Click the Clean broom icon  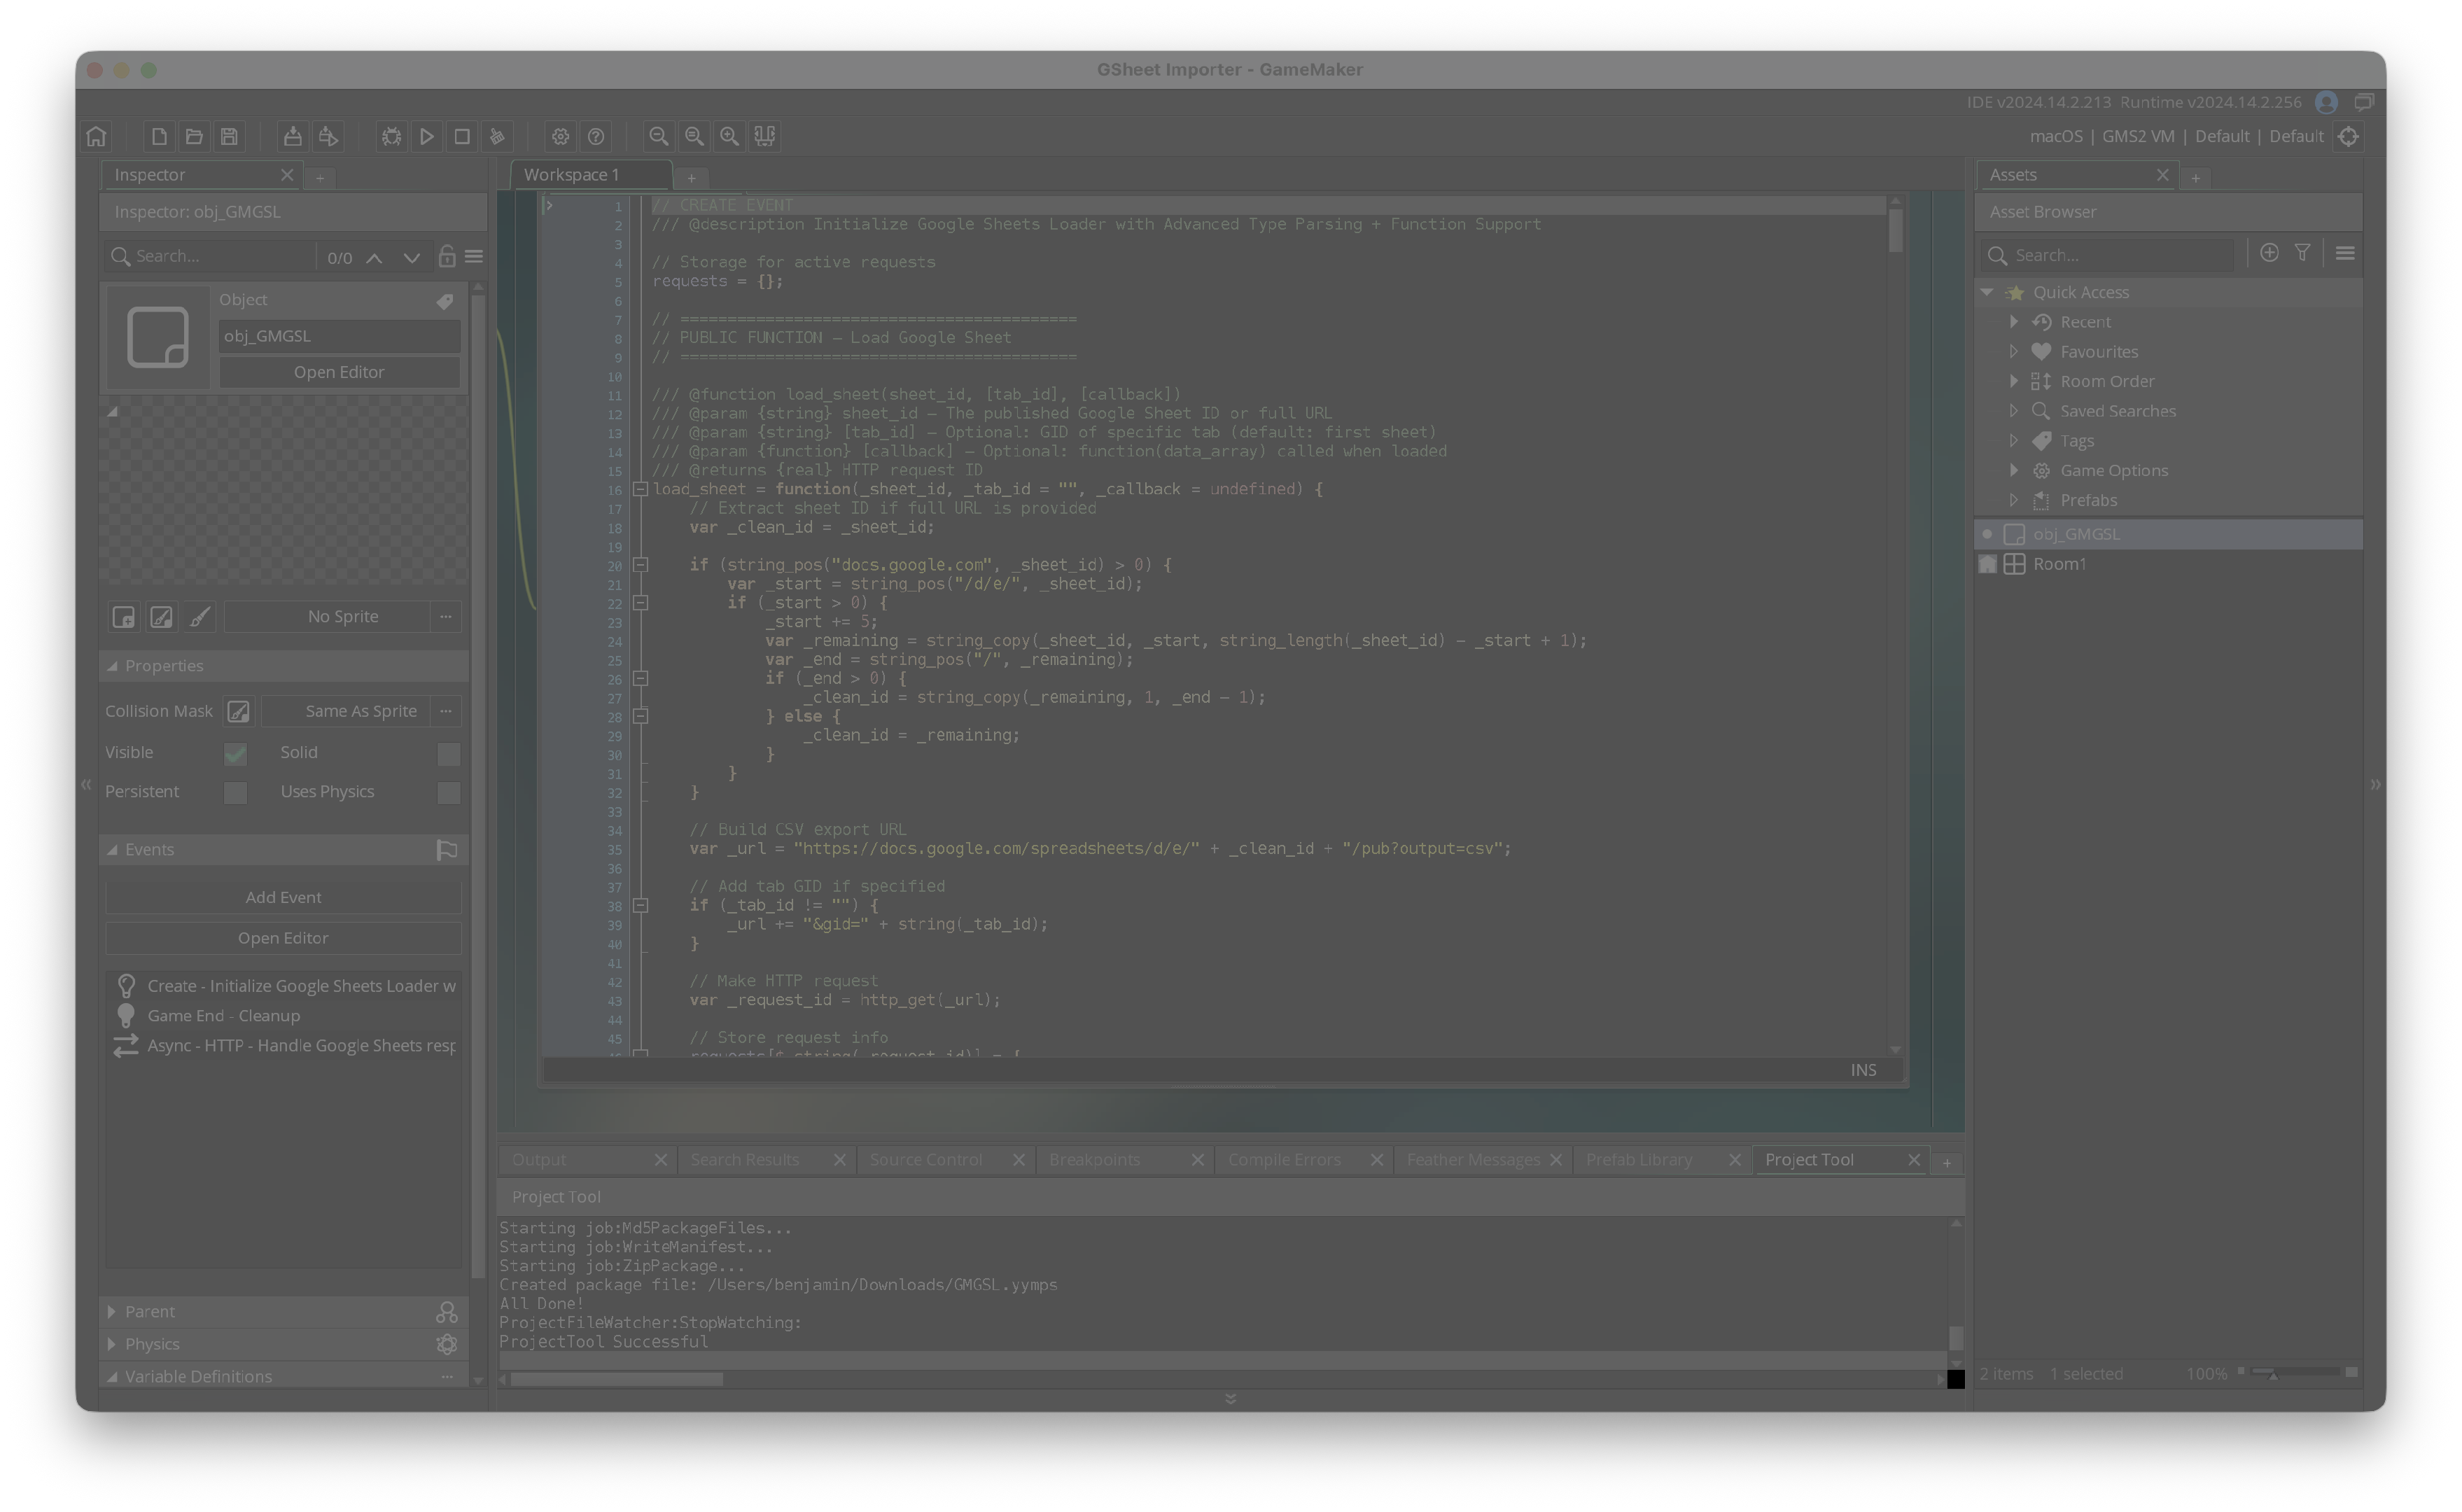(x=497, y=136)
